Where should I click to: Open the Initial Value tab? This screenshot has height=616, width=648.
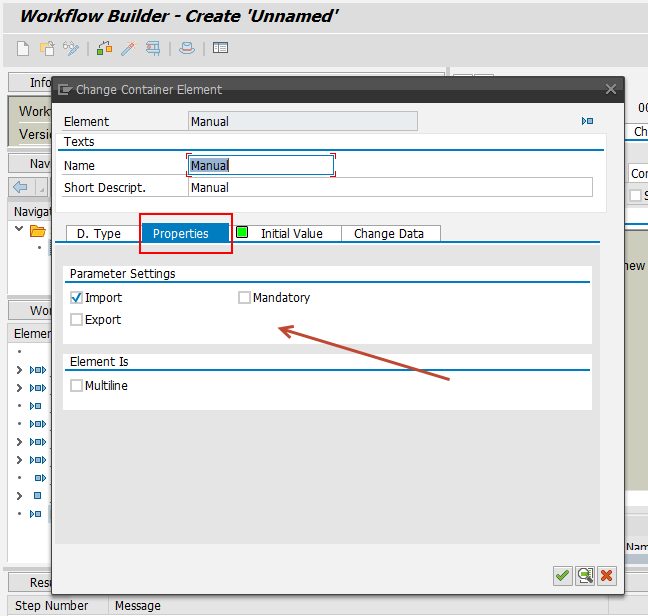click(291, 234)
